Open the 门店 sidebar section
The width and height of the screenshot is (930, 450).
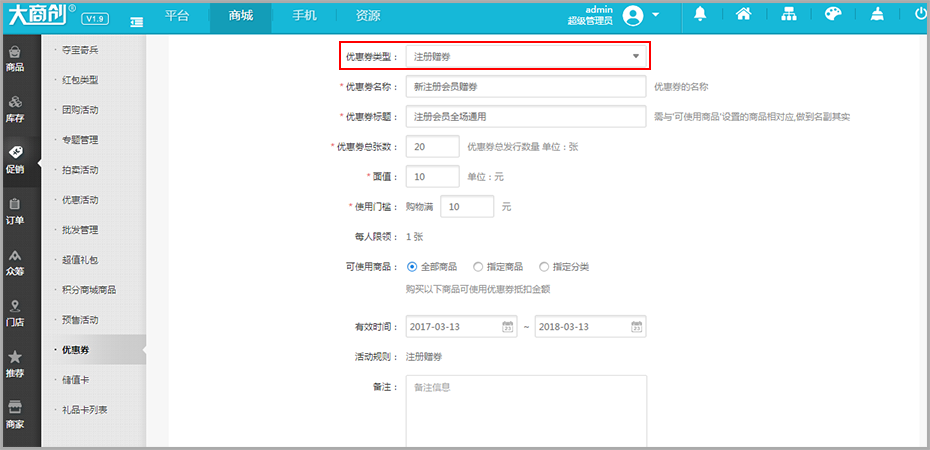point(15,314)
